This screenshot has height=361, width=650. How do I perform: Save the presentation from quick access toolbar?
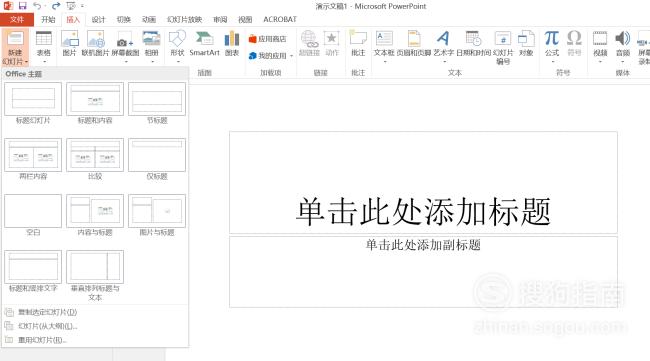coord(22,6)
